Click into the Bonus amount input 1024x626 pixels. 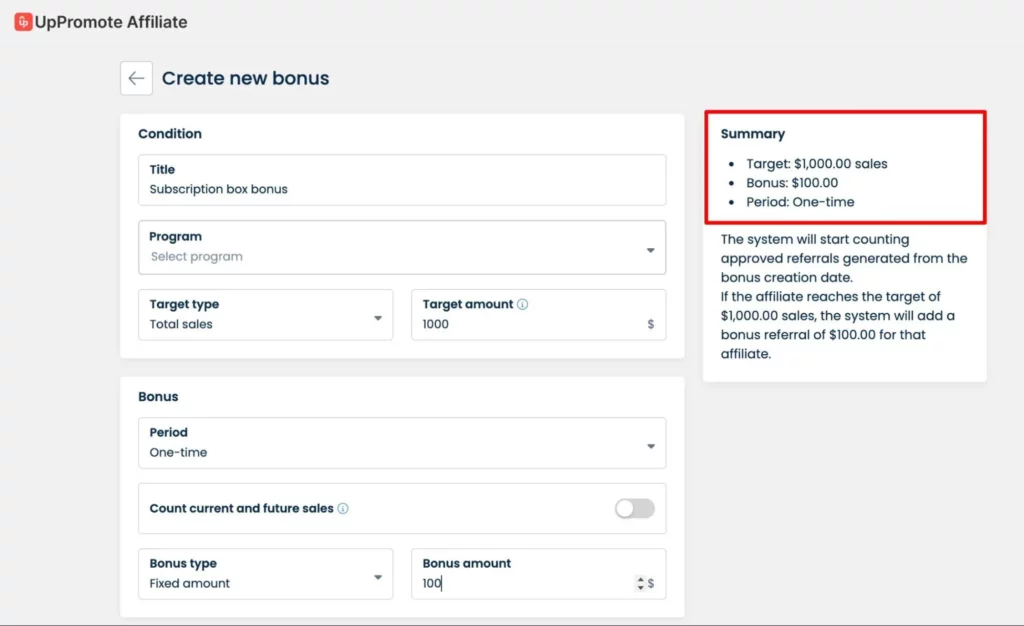(x=520, y=583)
